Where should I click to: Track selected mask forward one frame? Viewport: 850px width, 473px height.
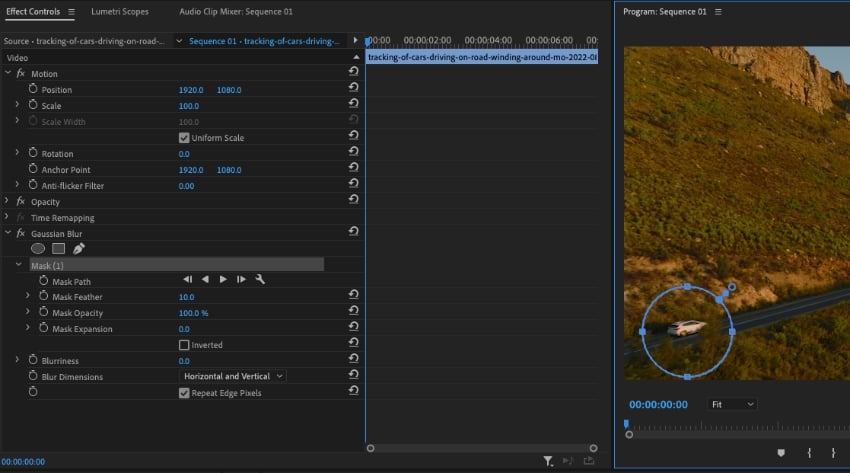pos(241,280)
